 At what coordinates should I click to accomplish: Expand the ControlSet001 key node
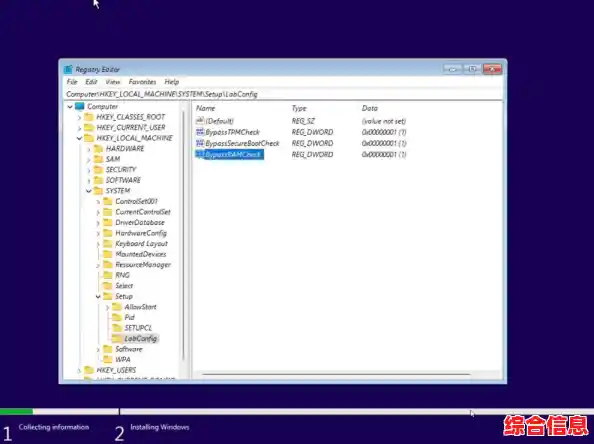click(x=98, y=202)
